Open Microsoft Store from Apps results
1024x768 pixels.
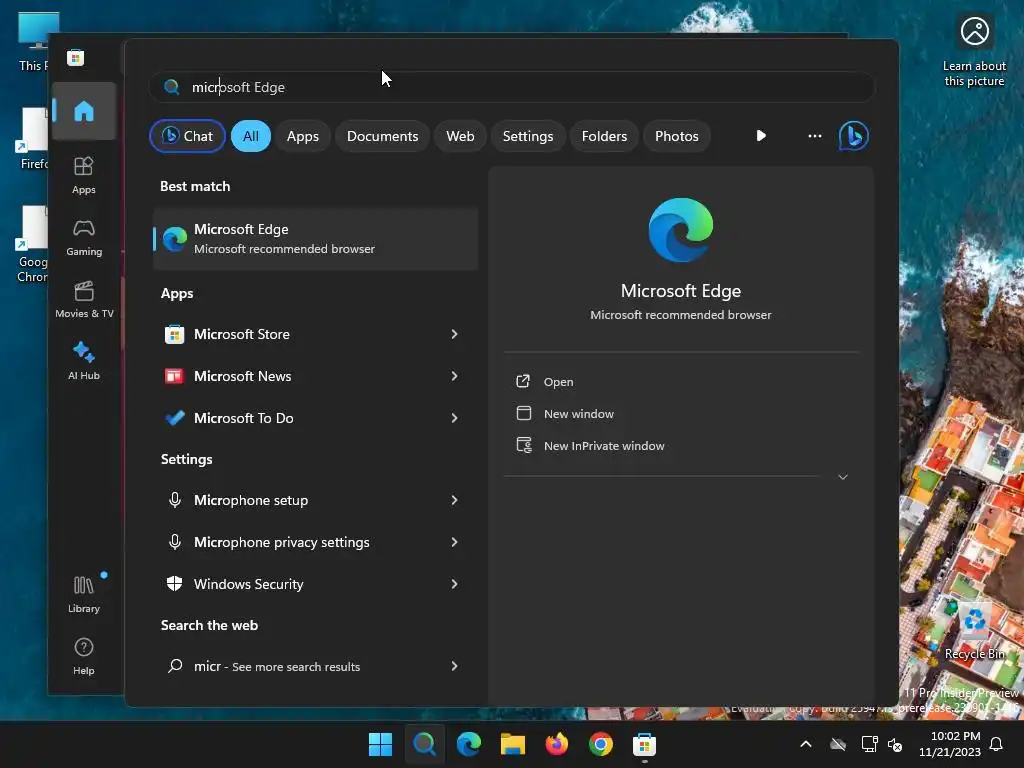315,334
